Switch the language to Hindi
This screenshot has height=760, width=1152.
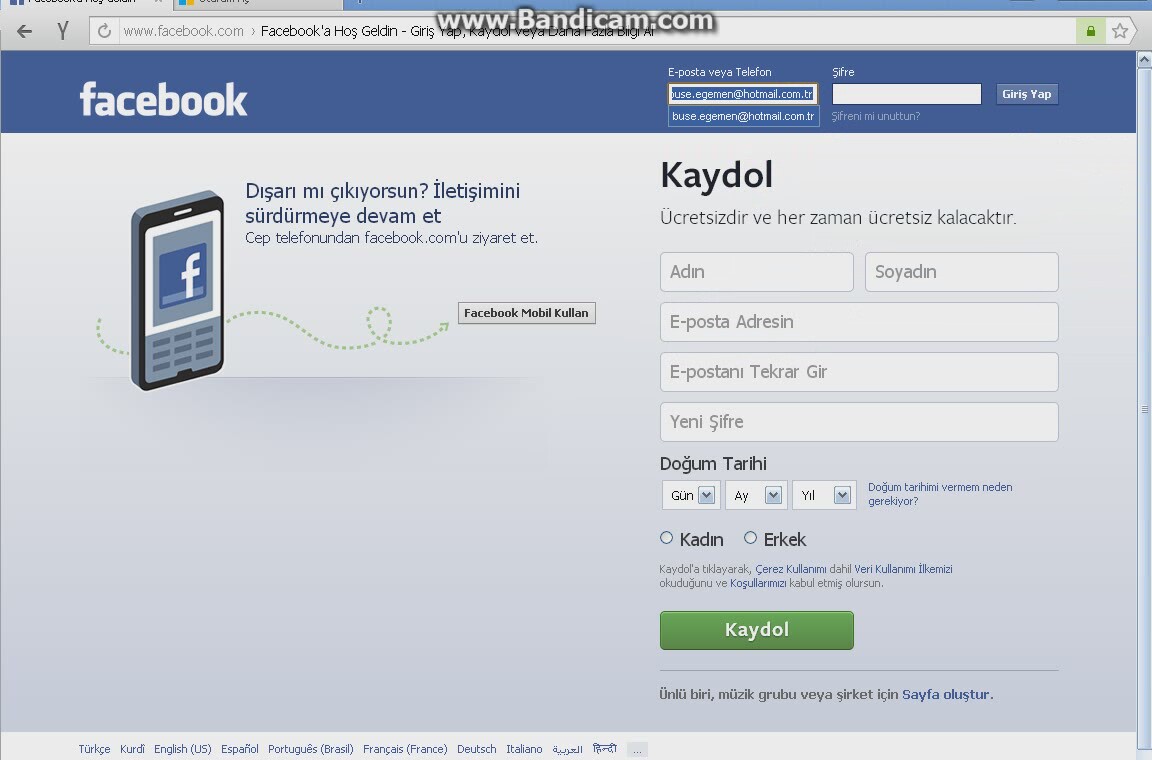[605, 749]
